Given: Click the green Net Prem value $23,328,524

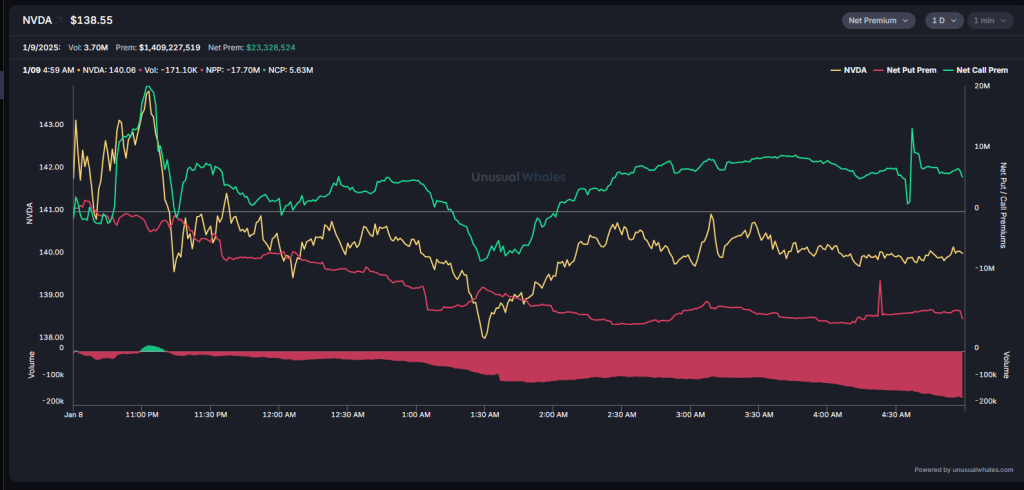Looking at the screenshot, I should 262,47.
